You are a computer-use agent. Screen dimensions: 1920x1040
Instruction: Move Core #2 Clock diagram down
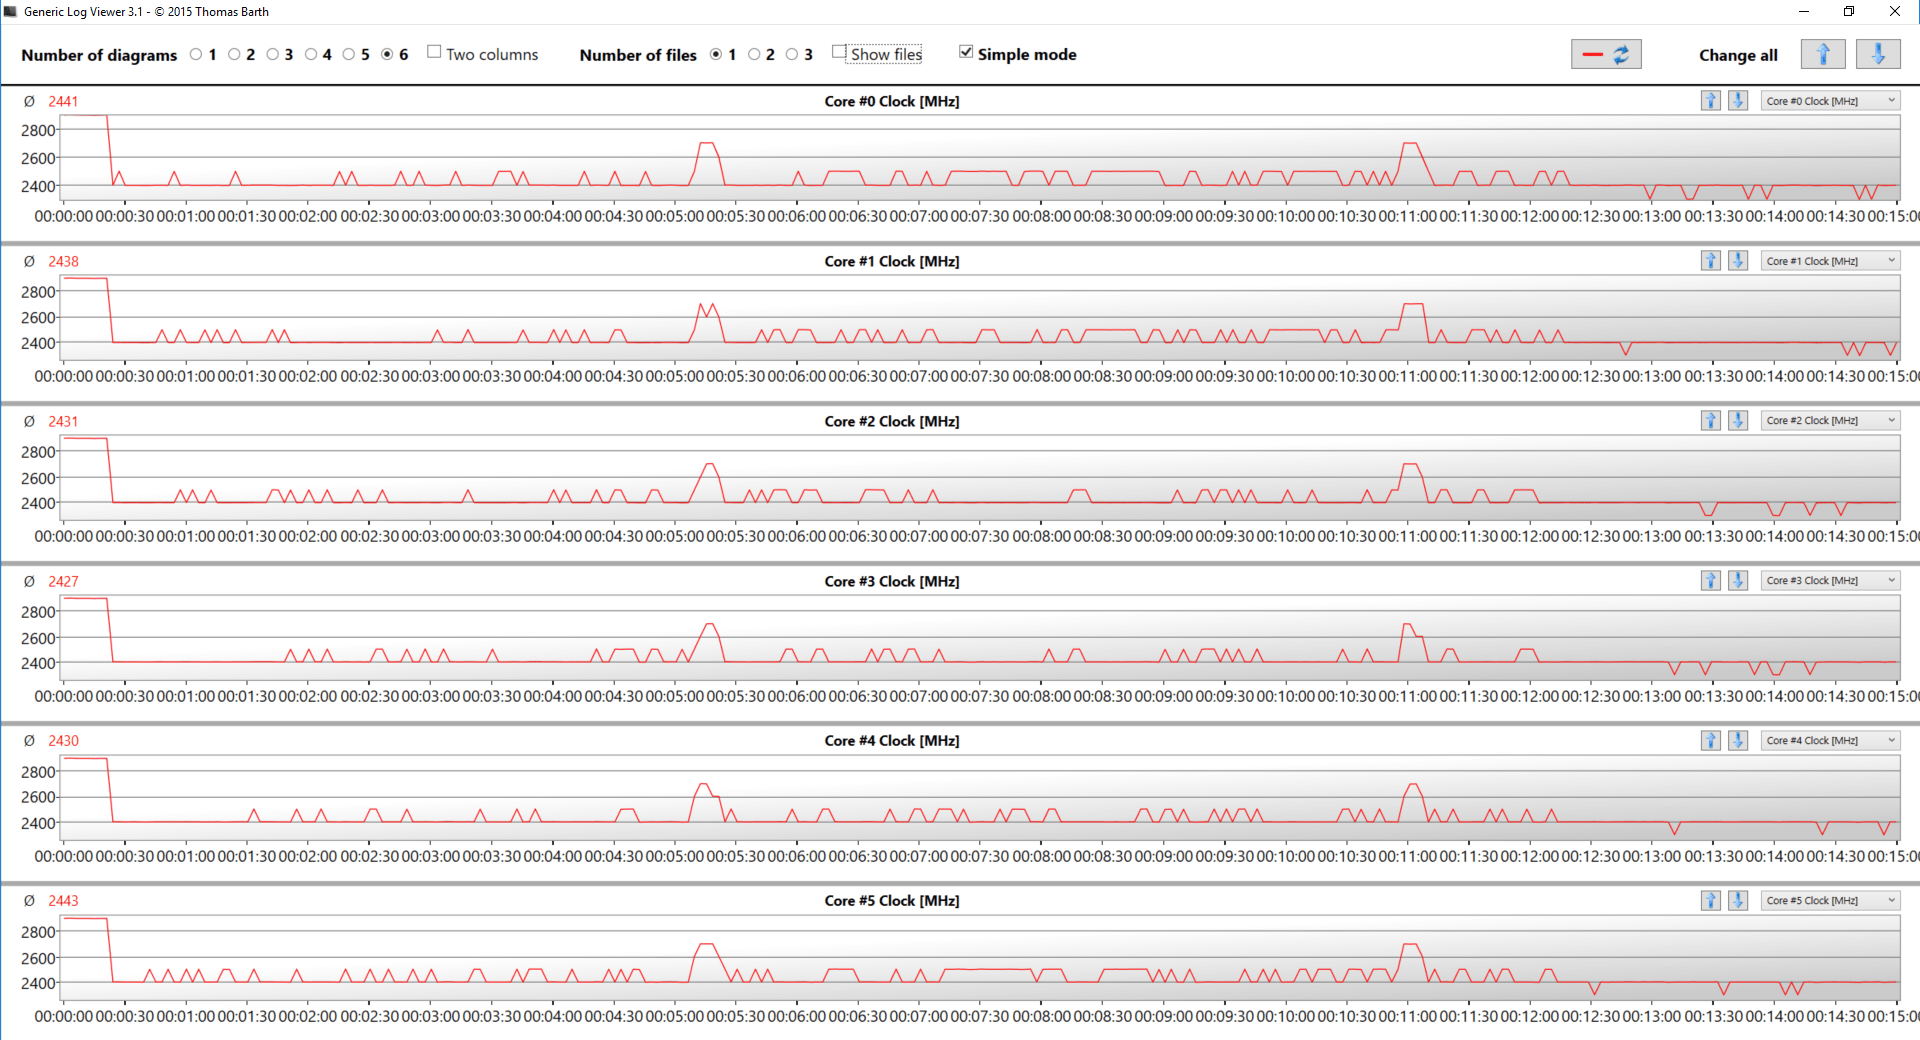click(x=1738, y=420)
